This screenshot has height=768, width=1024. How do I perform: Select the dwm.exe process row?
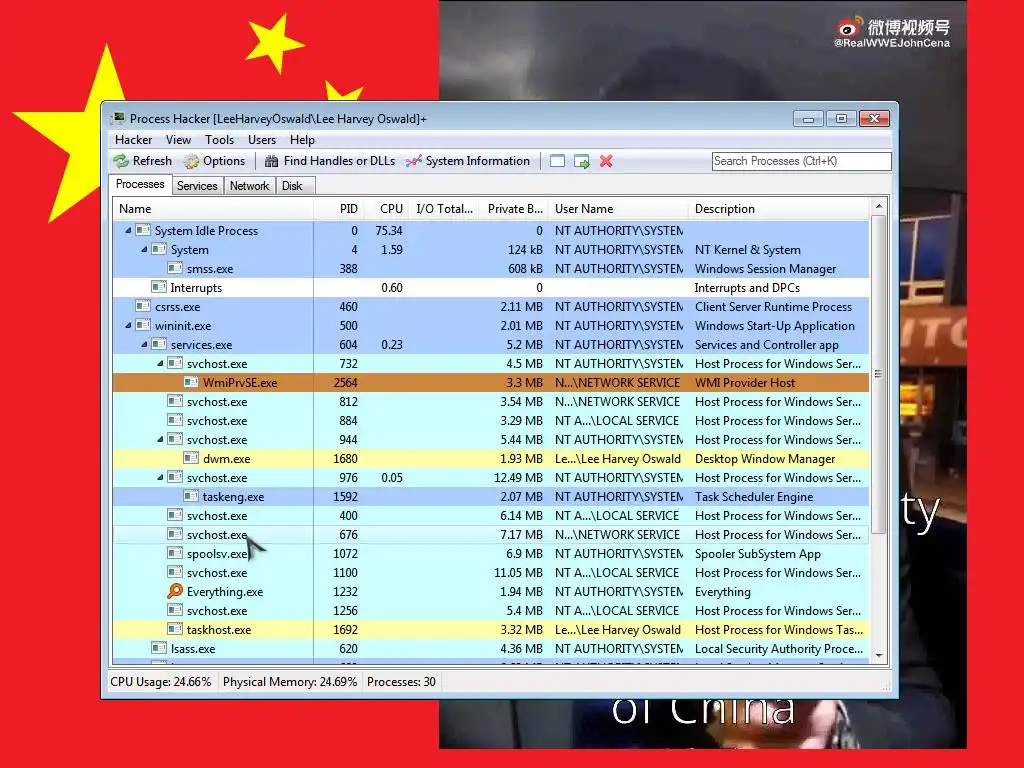click(491, 458)
